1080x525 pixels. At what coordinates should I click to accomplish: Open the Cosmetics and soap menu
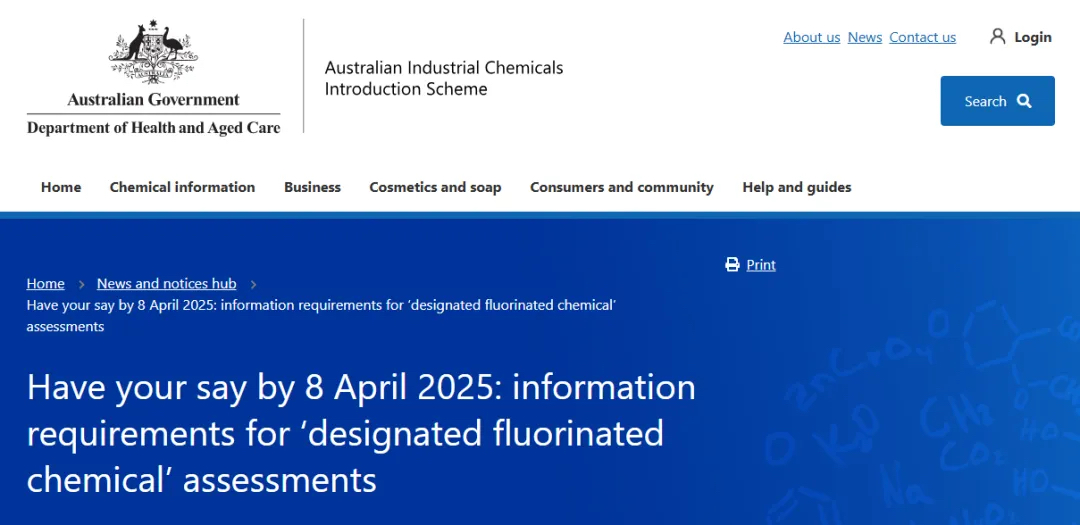point(435,187)
